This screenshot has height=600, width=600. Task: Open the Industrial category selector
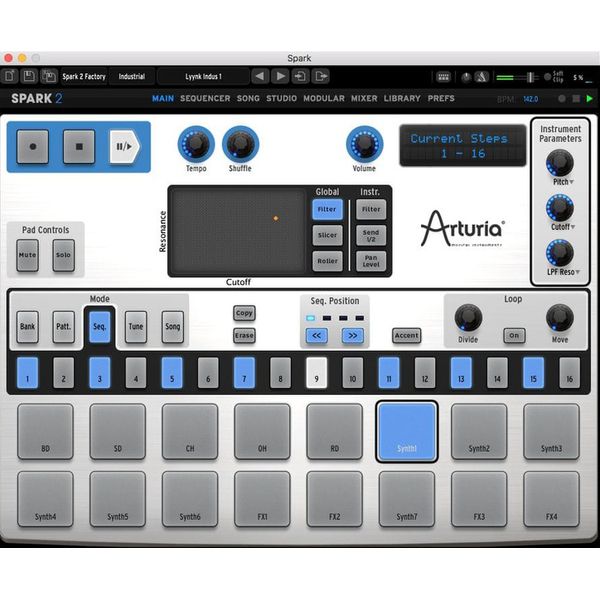pos(132,76)
